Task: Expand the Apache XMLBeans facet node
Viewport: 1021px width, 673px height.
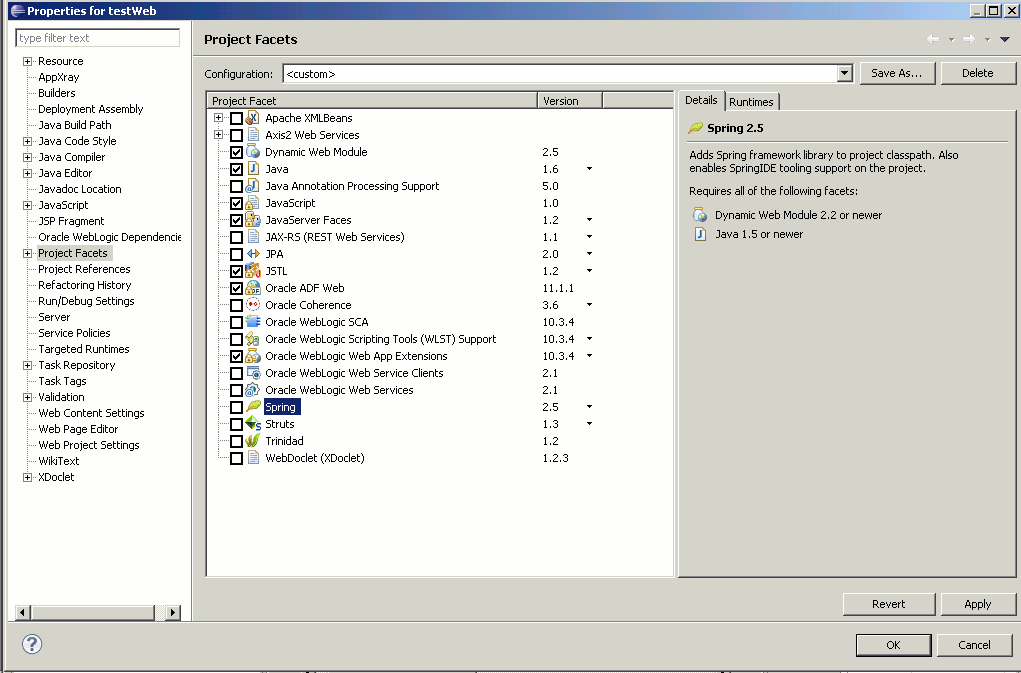Action: 218,118
